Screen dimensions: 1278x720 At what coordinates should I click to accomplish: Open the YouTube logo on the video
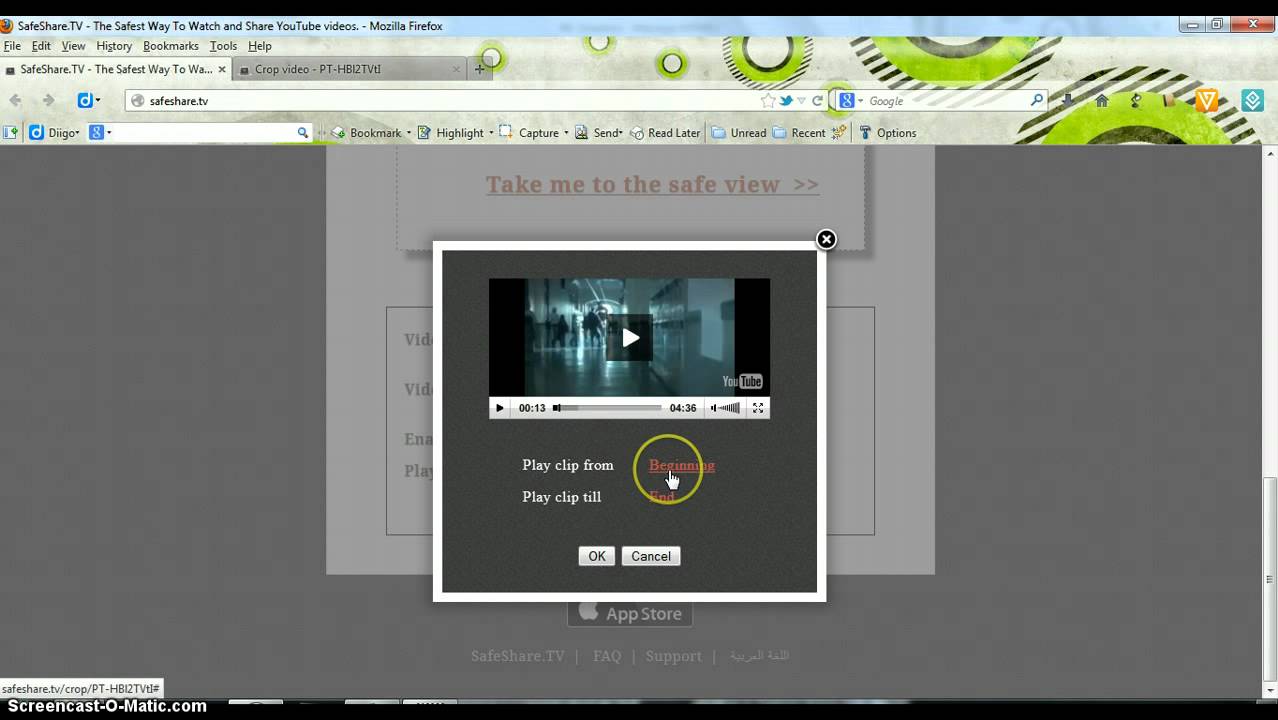click(743, 381)
